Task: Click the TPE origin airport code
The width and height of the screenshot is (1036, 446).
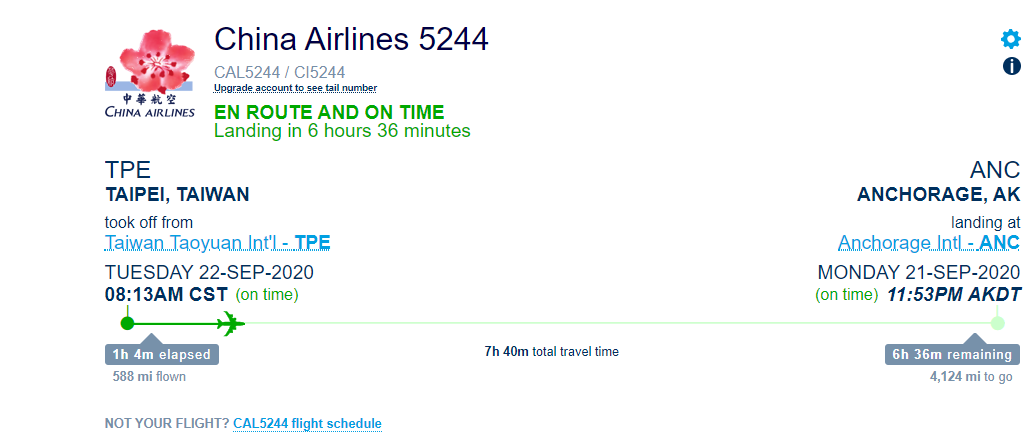Action: tap(127, 170)
